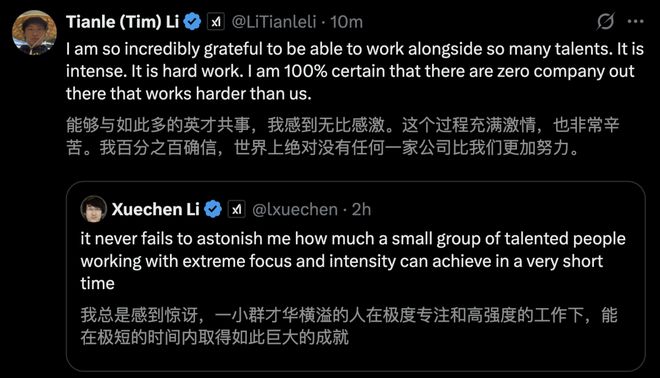Click Tianle Li's blue verified badge
Image resolution: width=660 pixels, height=378 pixels.
193,22
